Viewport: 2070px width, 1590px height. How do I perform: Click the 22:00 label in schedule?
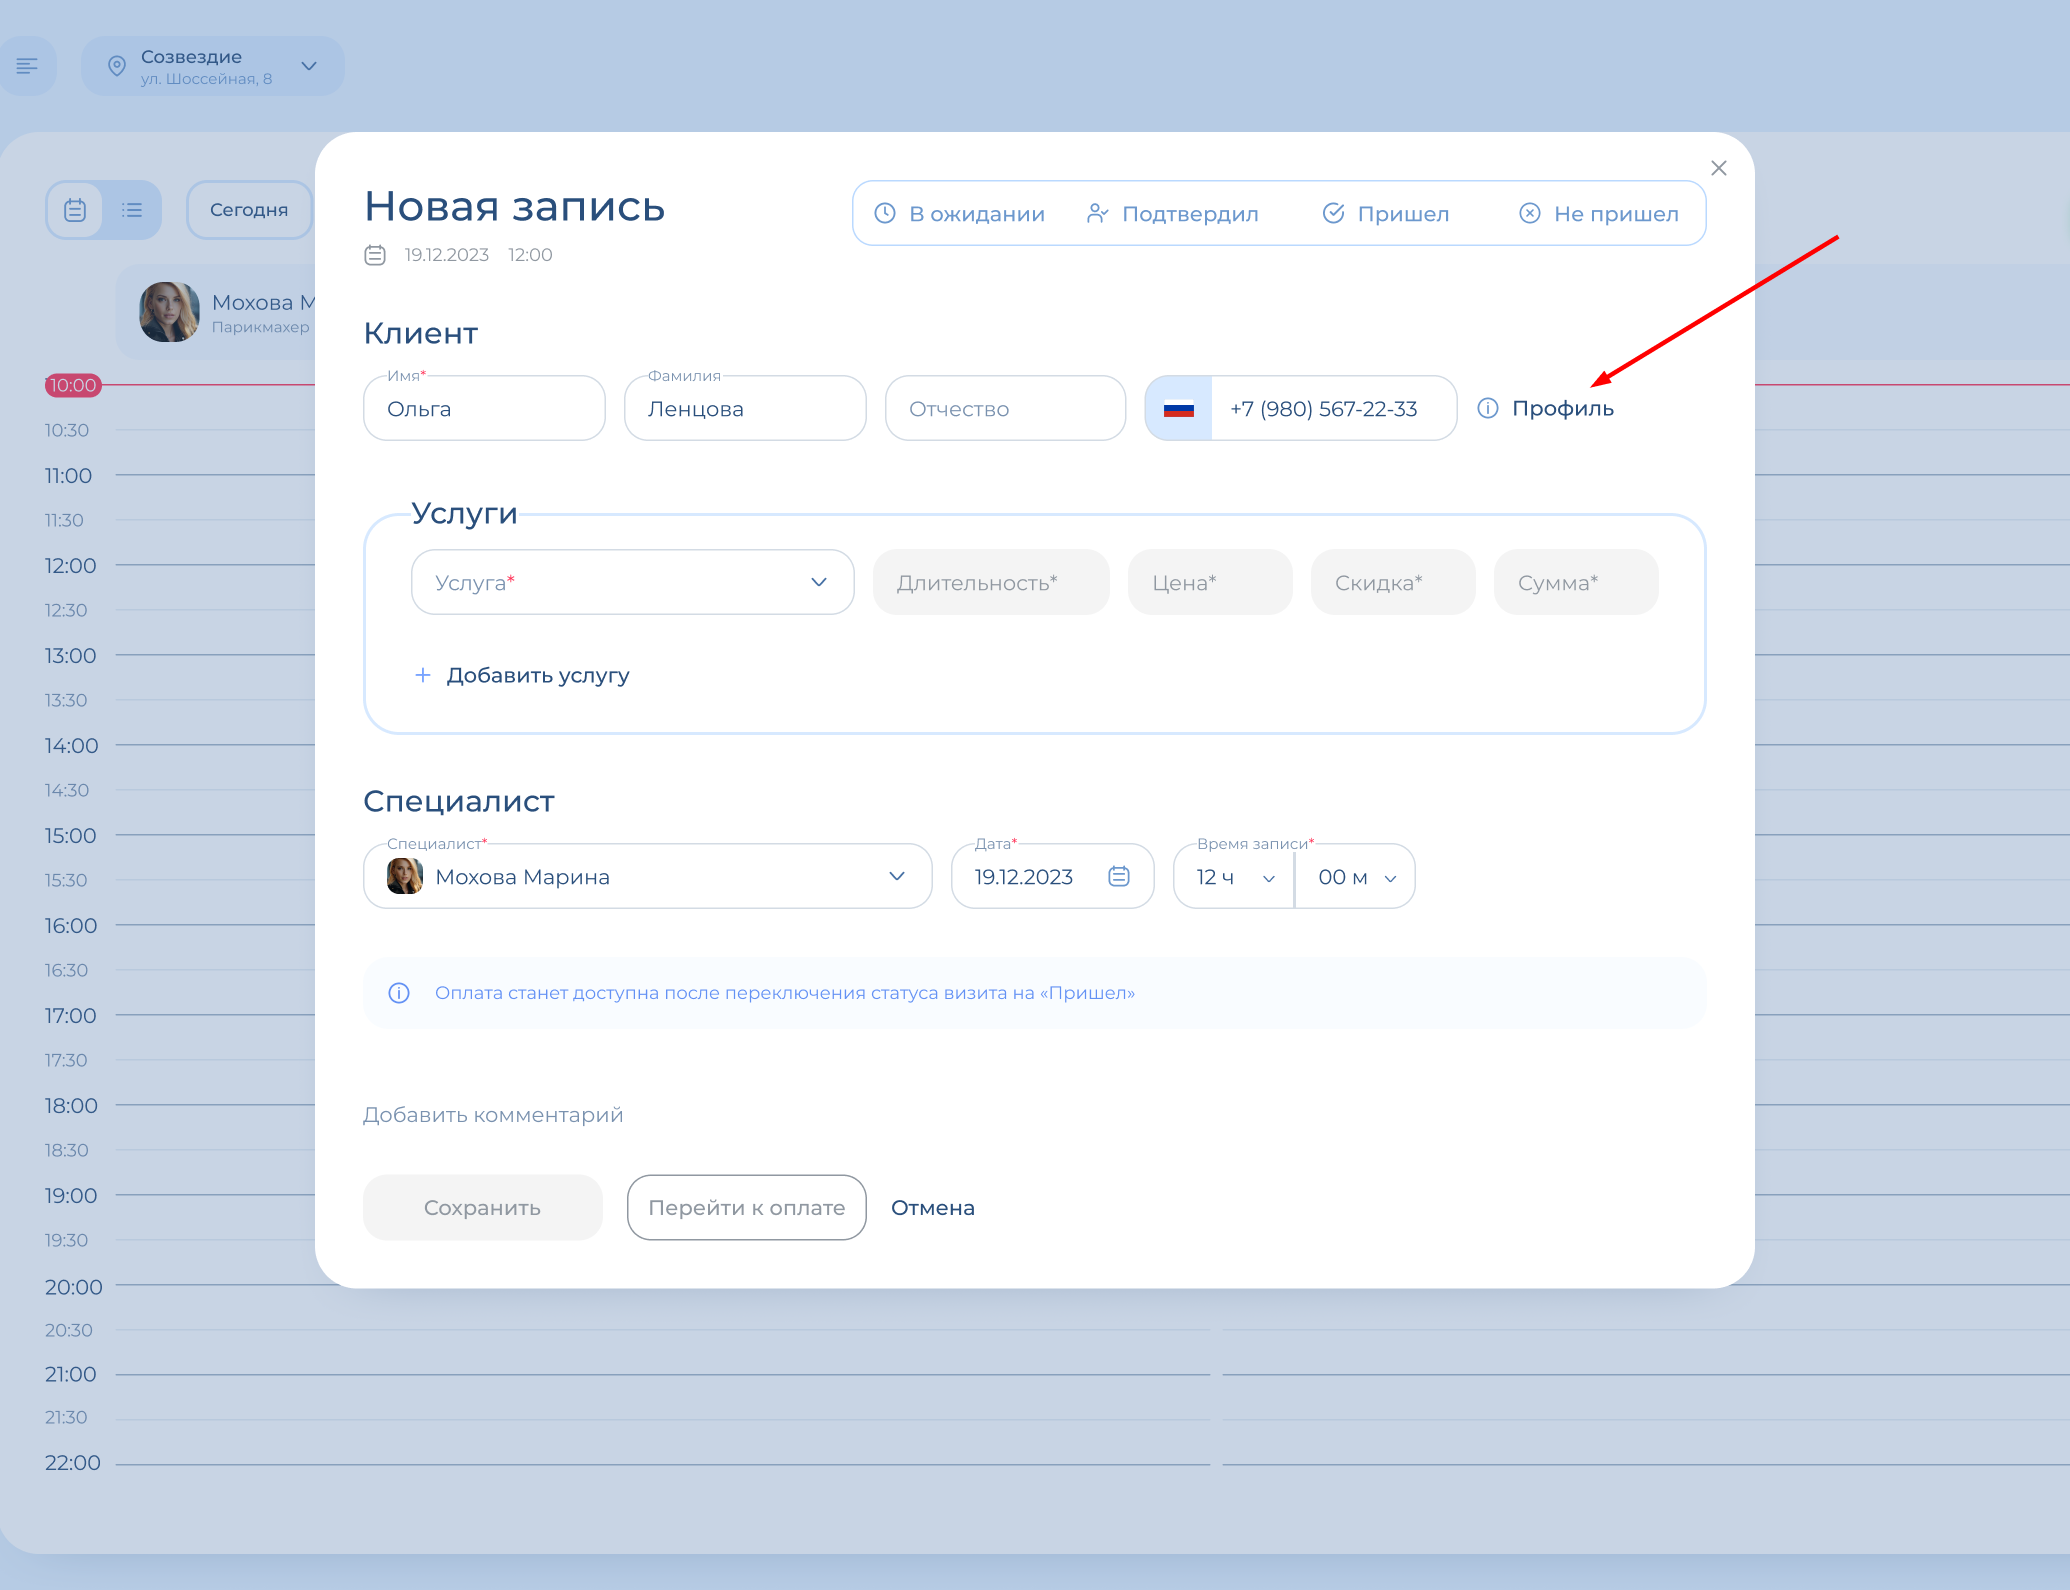pos(72,1463)
